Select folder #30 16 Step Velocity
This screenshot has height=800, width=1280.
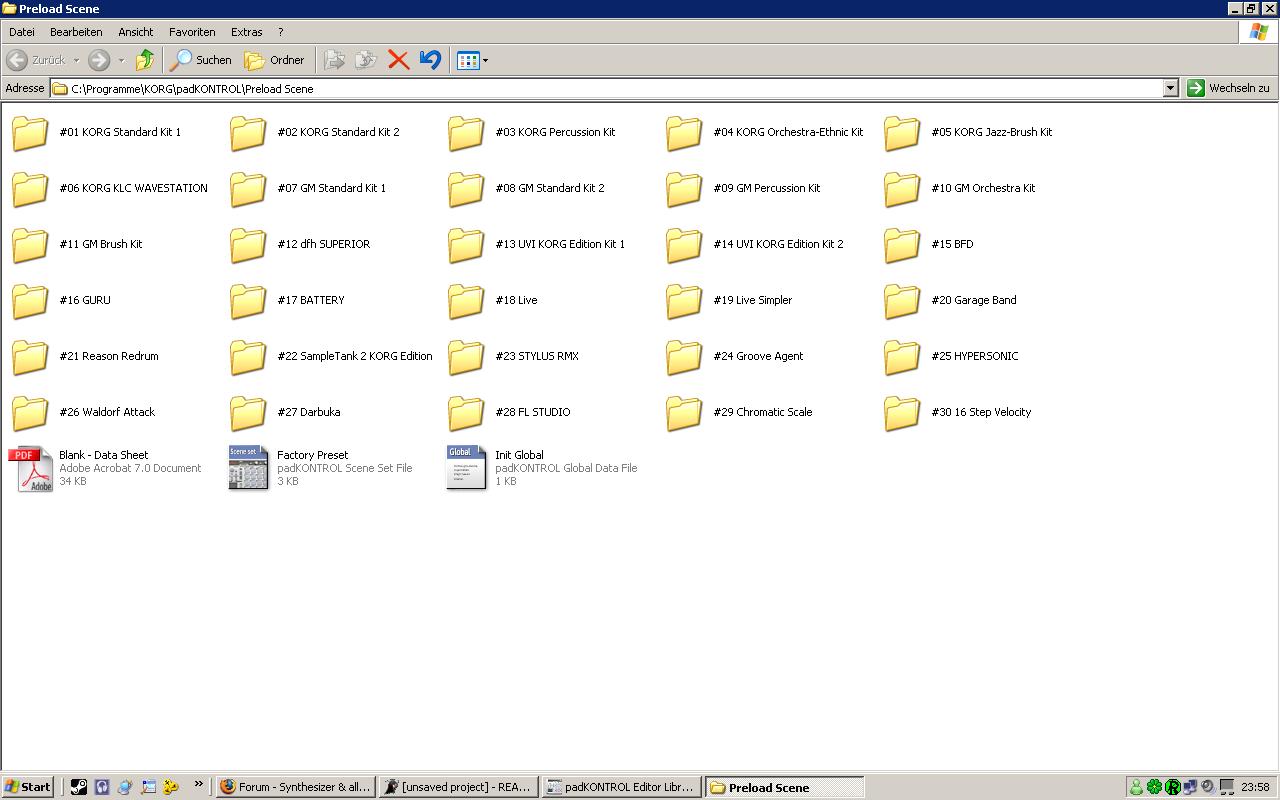point(957,412)
